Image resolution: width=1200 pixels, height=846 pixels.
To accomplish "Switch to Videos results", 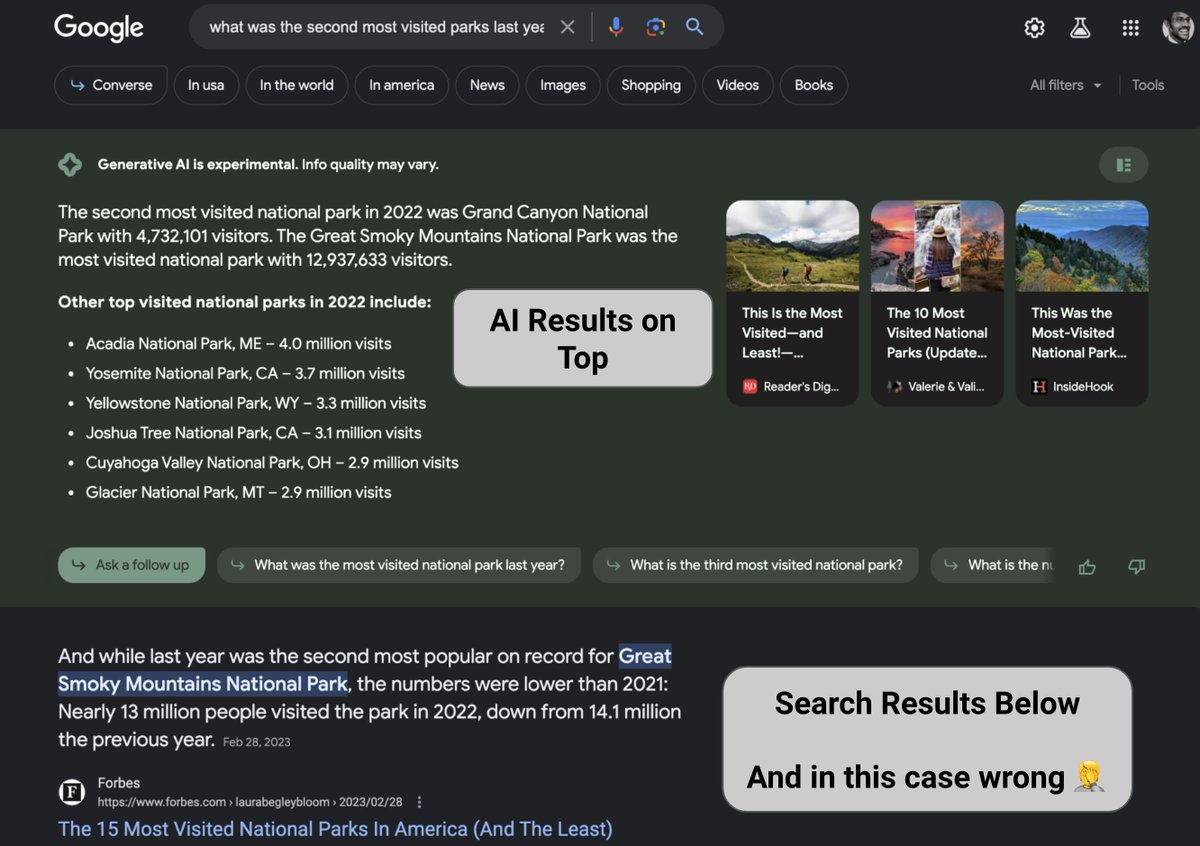I will [x=738, y=85].
